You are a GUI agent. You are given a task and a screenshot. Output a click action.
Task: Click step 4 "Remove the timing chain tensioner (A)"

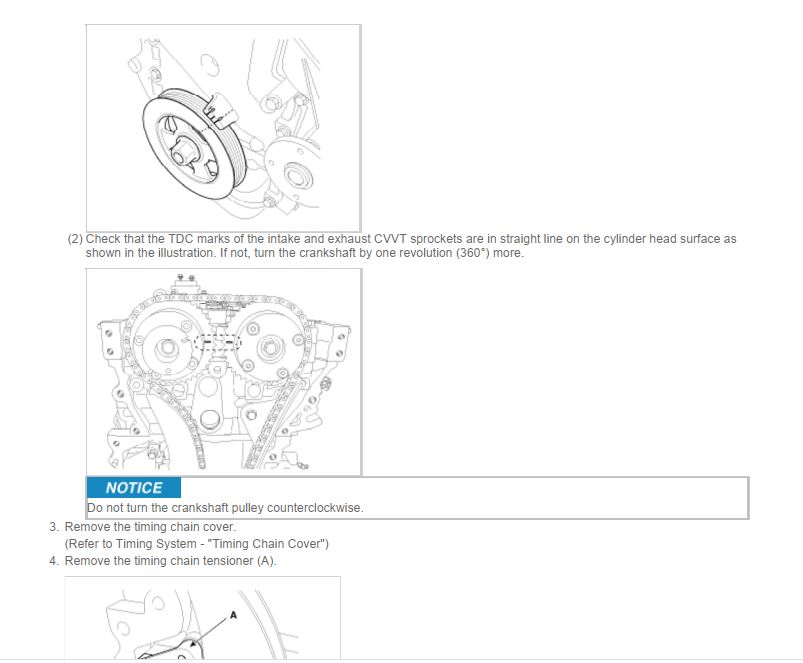pos(171,561)
